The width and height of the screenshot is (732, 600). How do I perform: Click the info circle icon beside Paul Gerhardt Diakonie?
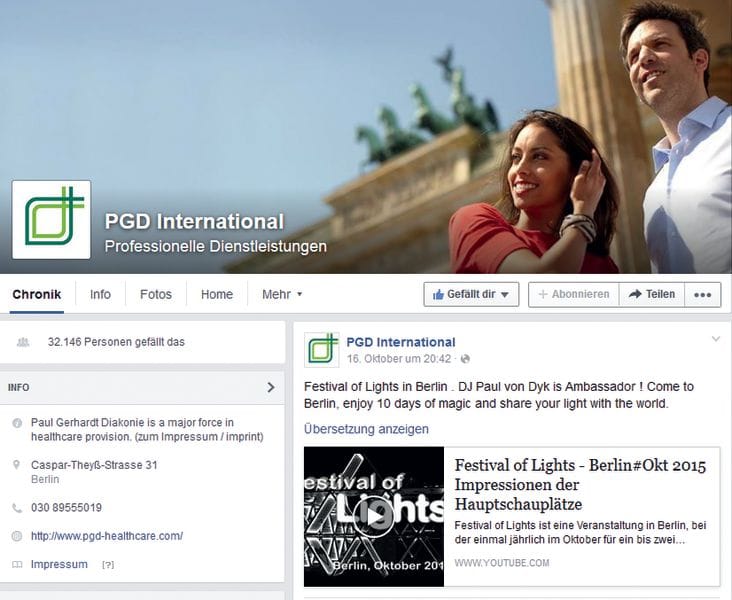[17, 423]
